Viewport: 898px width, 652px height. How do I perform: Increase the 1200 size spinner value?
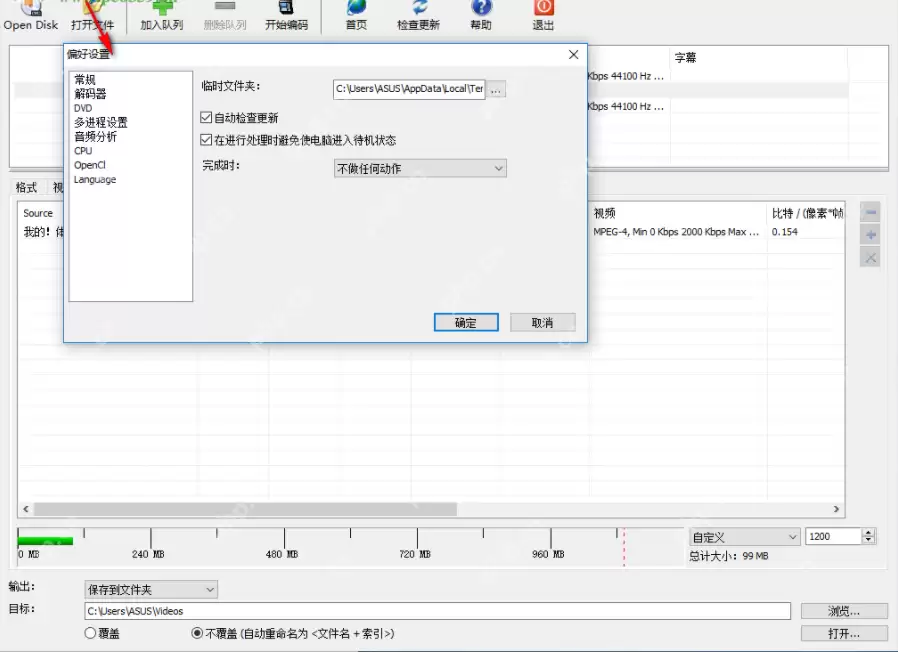(869, 533)
